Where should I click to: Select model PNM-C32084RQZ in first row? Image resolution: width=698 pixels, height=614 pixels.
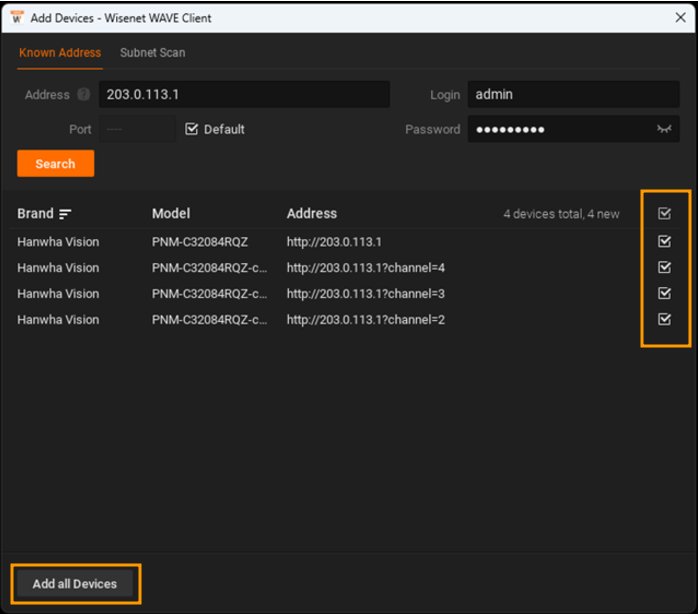coord(199,242)
